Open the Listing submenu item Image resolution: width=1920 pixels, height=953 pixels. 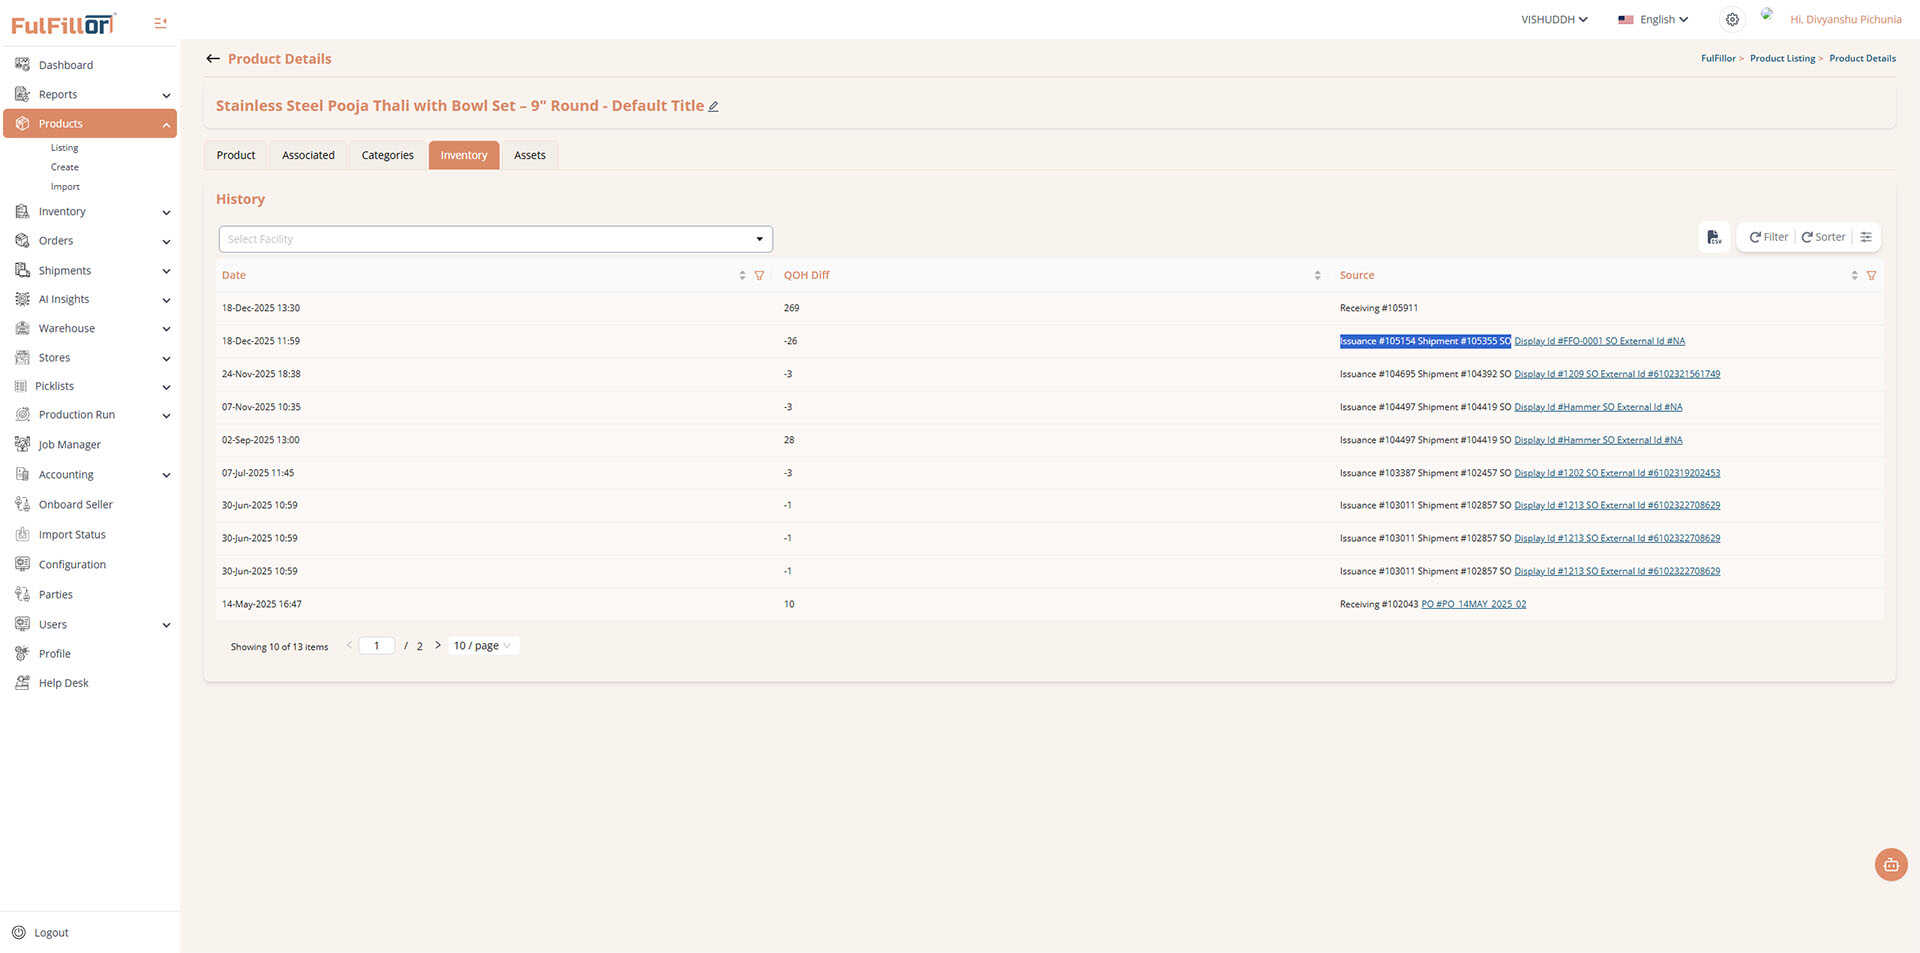(x=64, y=148)
